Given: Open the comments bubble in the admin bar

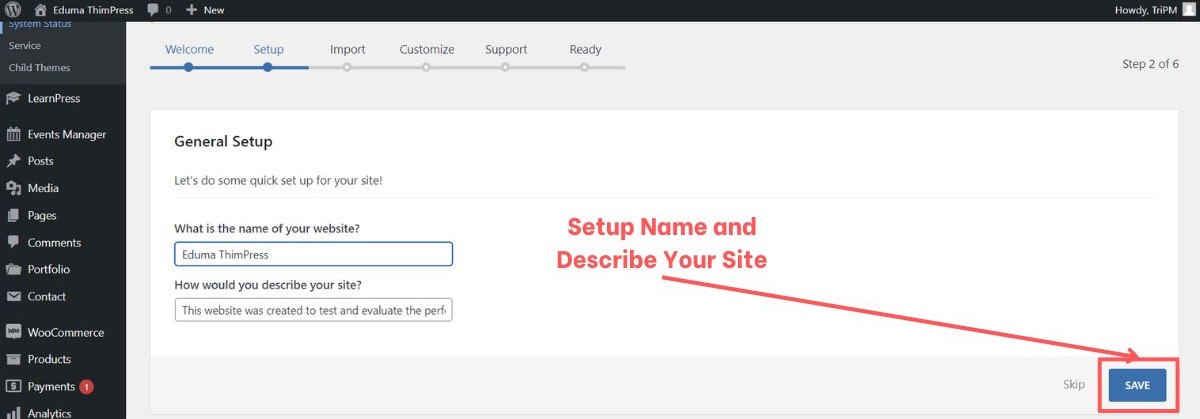Looking at the screenshot, I should pos(152,10).
